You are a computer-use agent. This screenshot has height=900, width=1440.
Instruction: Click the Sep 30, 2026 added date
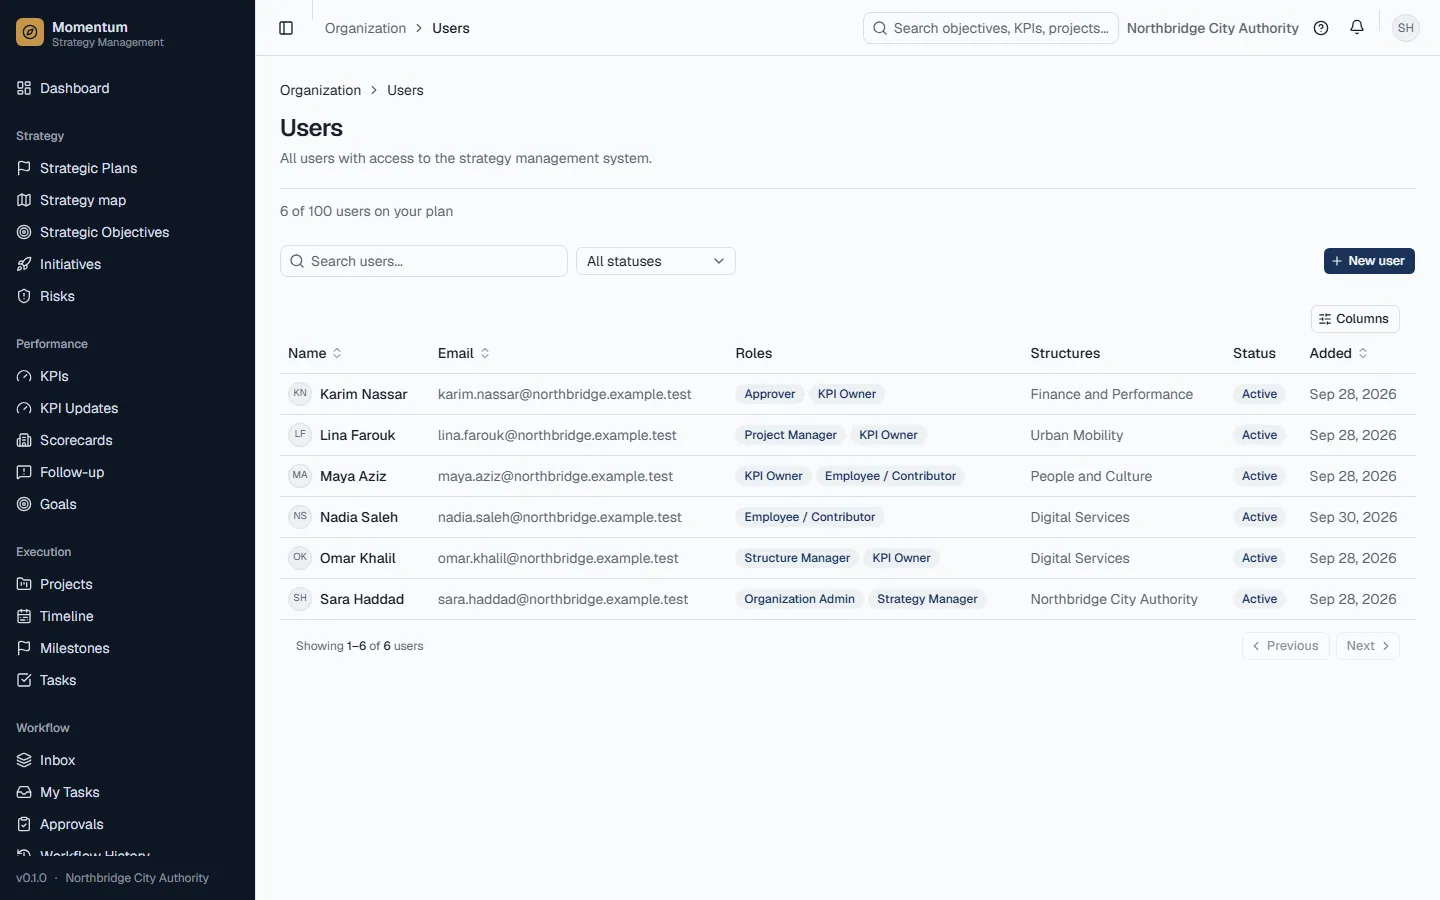click(1353, 517)
